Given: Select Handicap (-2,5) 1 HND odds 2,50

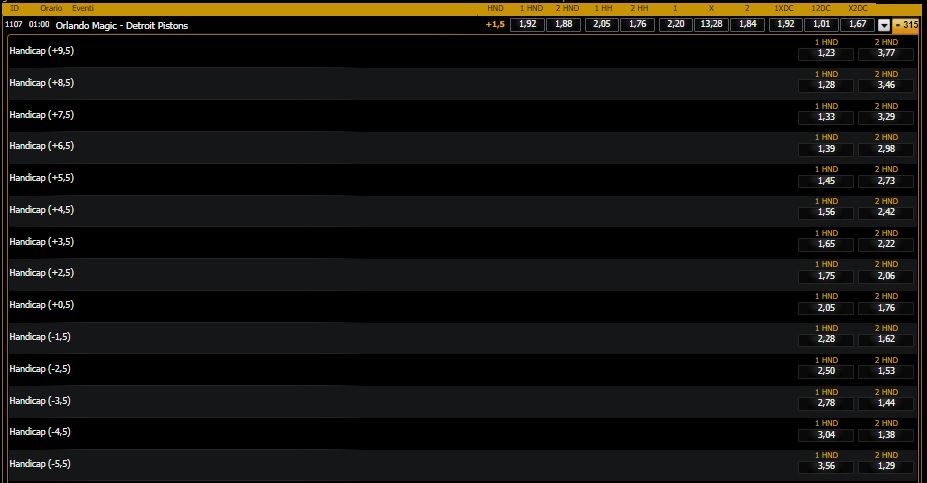Looking at the screenshot, I should pos(826,371).
